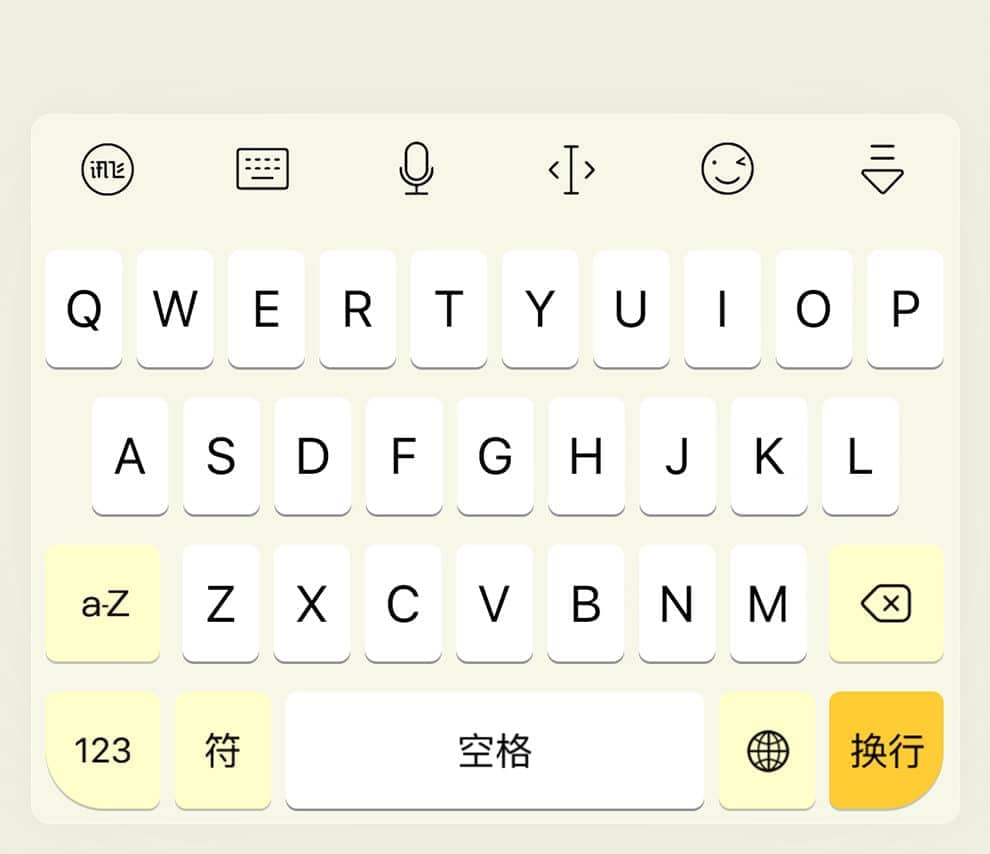Tap the 空格 space bar
Image resolution: width=990 pixels, height=854 pixels.
pos(494,750)
